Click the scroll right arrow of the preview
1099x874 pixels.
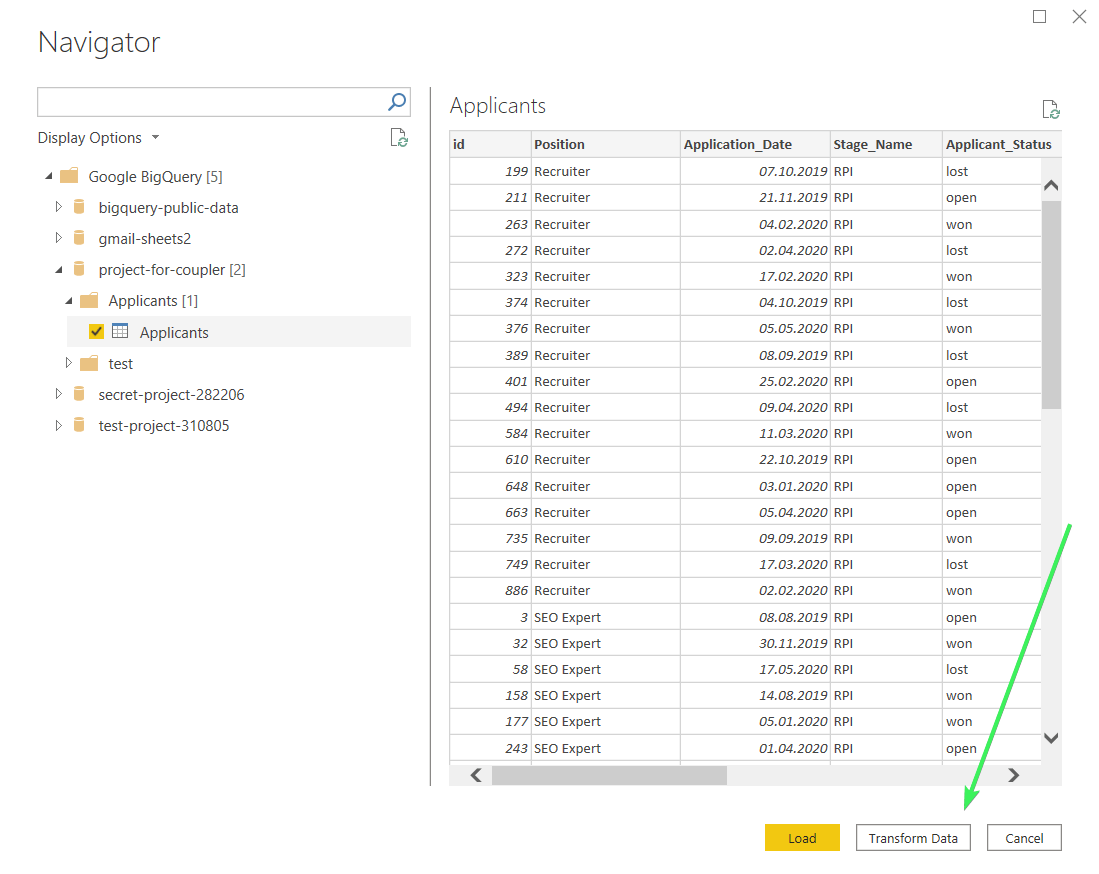click(1013, 775)
